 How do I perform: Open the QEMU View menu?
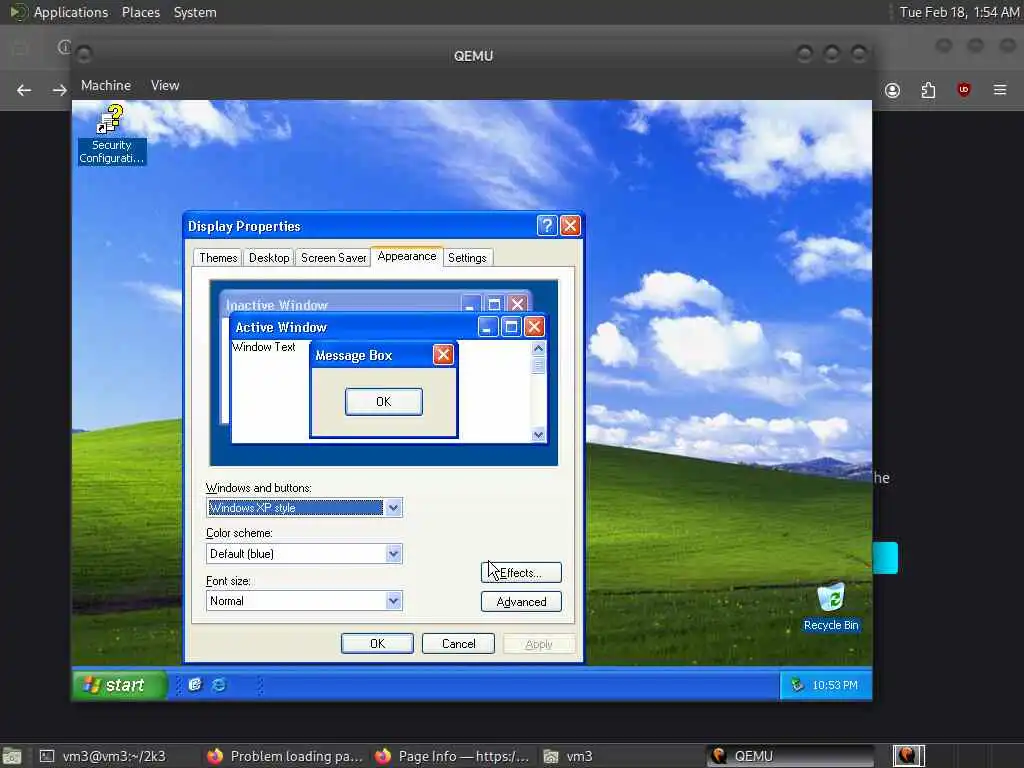point(165,86)
